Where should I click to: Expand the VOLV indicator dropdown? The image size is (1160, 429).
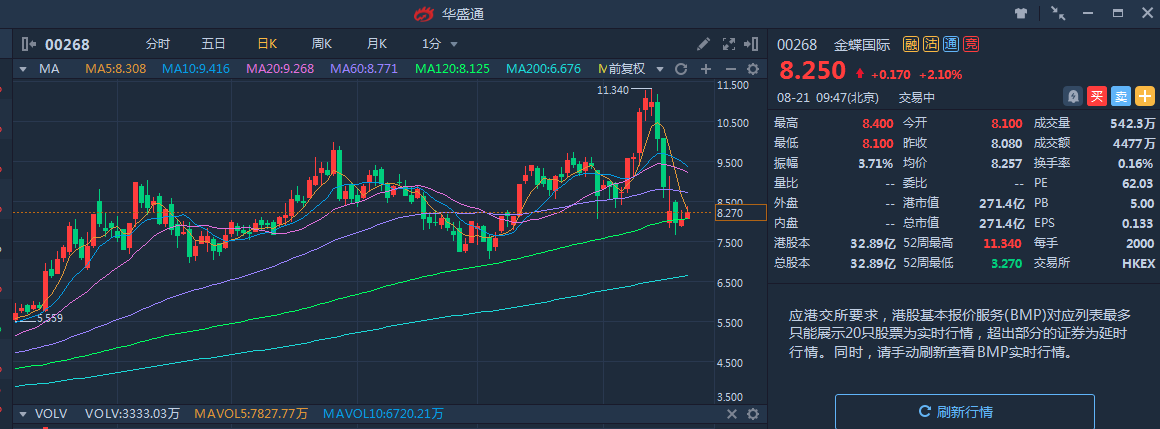[x=22, y=413]
